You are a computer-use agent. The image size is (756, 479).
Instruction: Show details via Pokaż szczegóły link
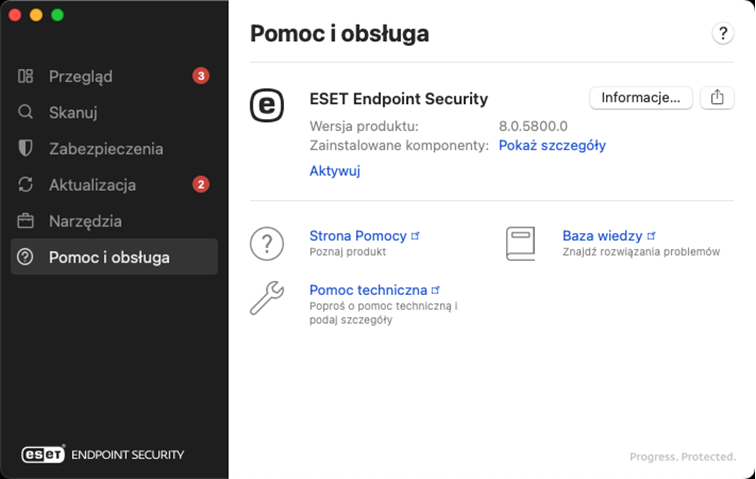click(x=552, y=145)
